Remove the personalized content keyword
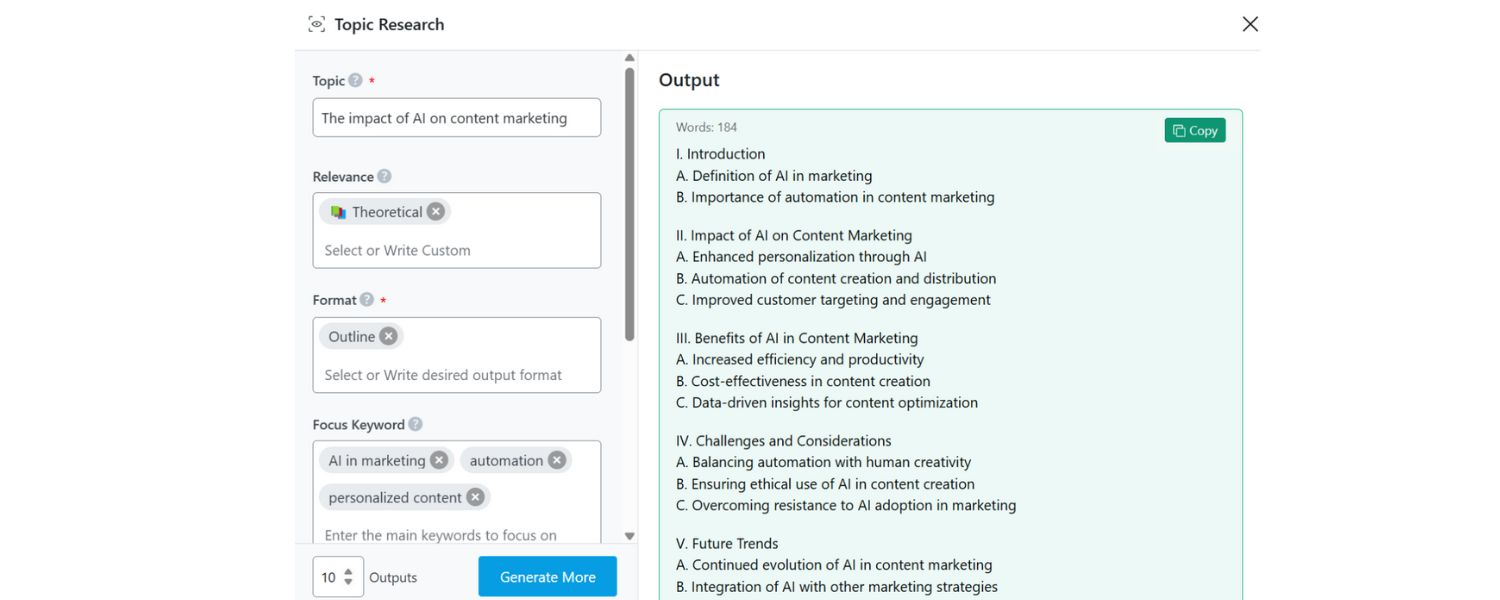The height and width of the screenshot is (600, 1500). pyautogui.click(x=474, y=497)
